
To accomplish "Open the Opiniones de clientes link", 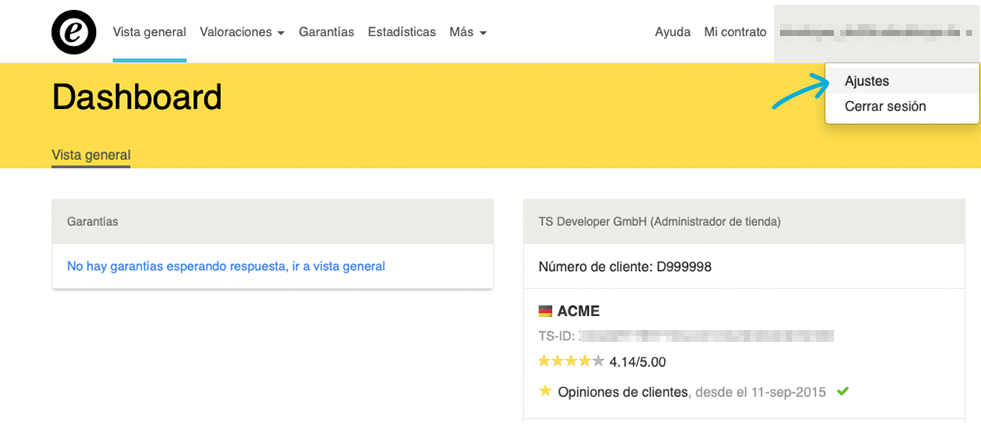I will point(622,392).
